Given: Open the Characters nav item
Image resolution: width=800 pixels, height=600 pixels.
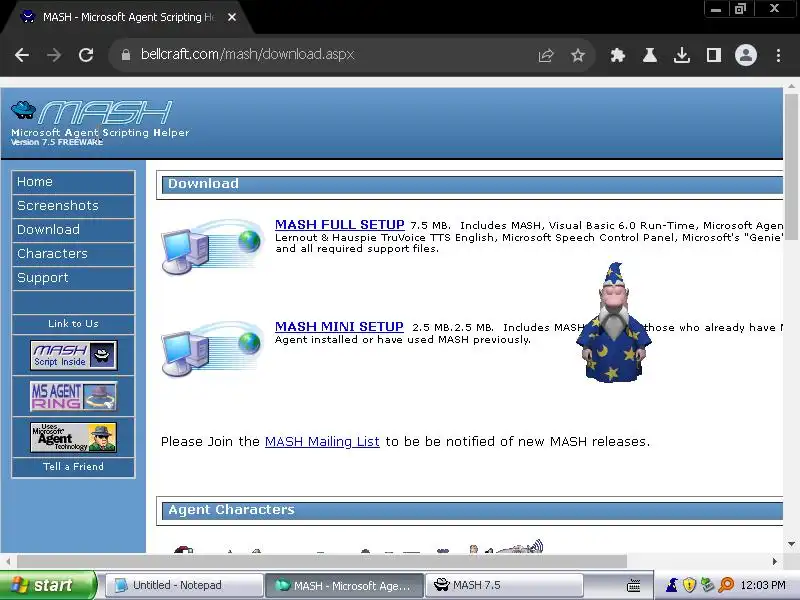Looking at the screenshot, I should [73, 254].
